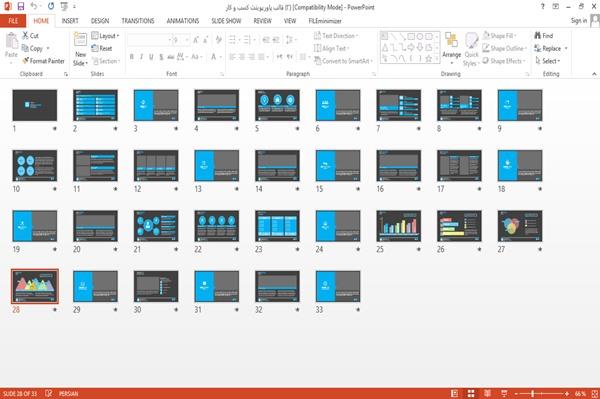
Task: Open the TRANSITIONS ribbon tab
Action: [138, 21]
